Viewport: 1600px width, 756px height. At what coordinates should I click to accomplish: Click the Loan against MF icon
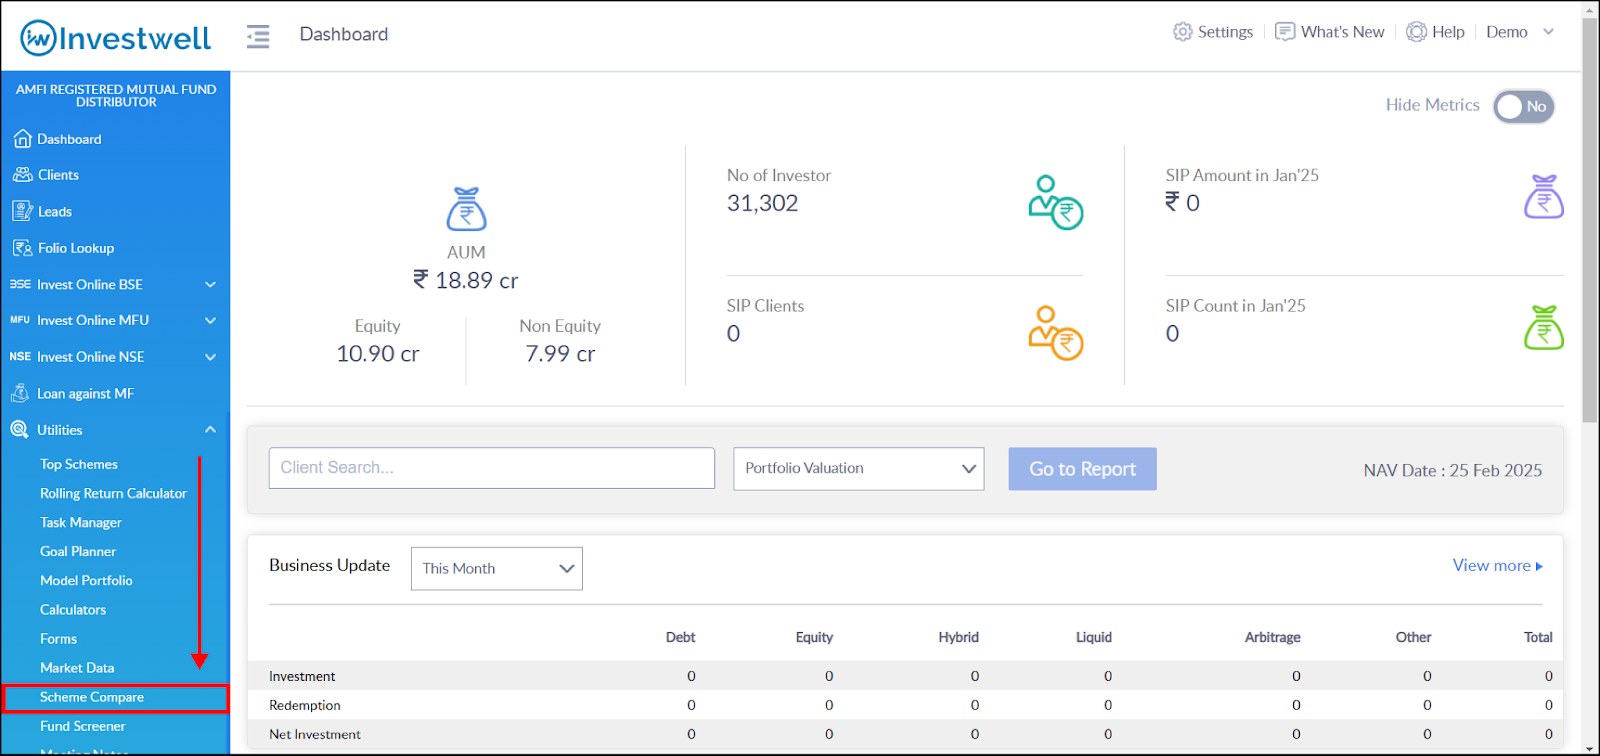(20, 393)
